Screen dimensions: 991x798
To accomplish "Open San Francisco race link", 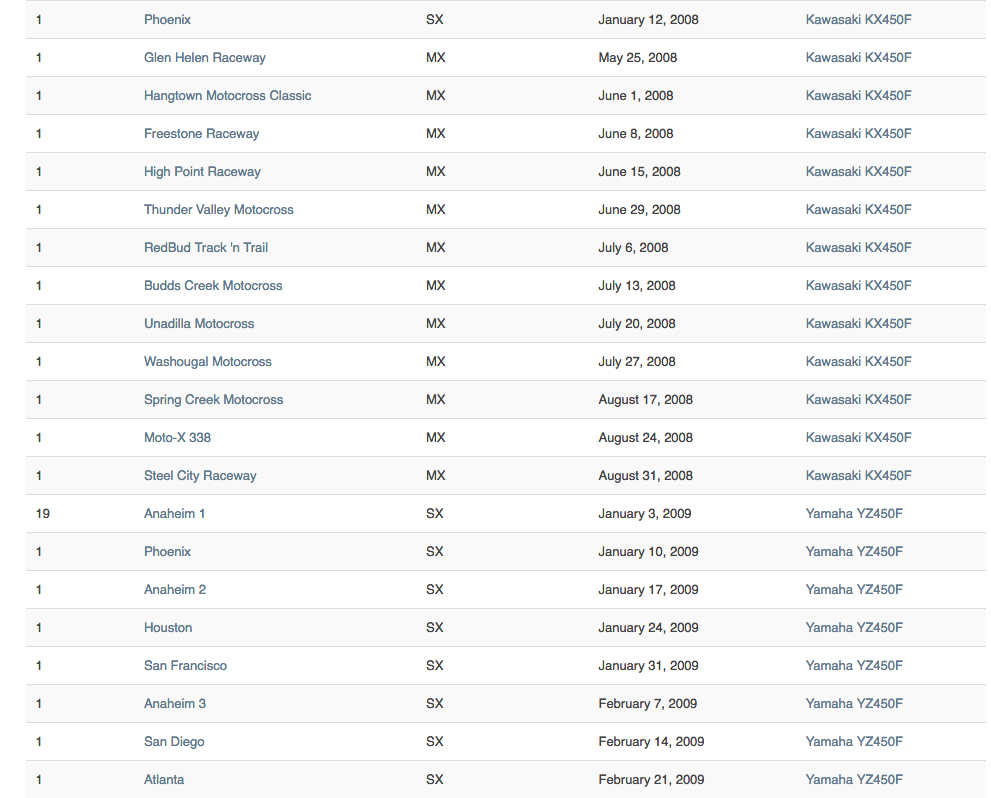I will [185, 666].
